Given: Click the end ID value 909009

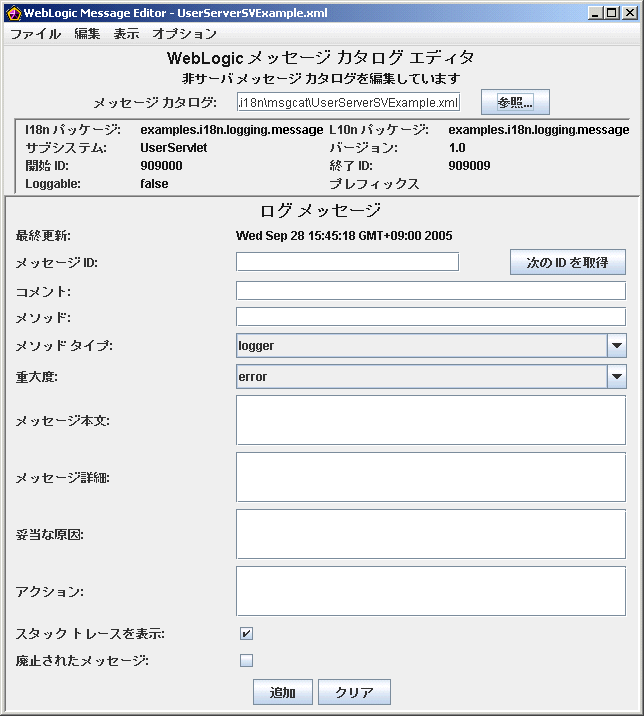Looking at the screenshot, I should (x=469, y=166).
